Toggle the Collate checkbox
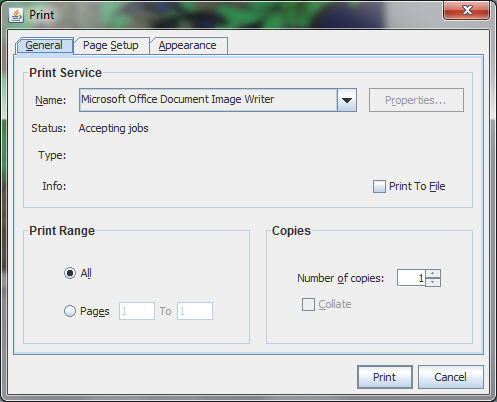 [308, 304]
